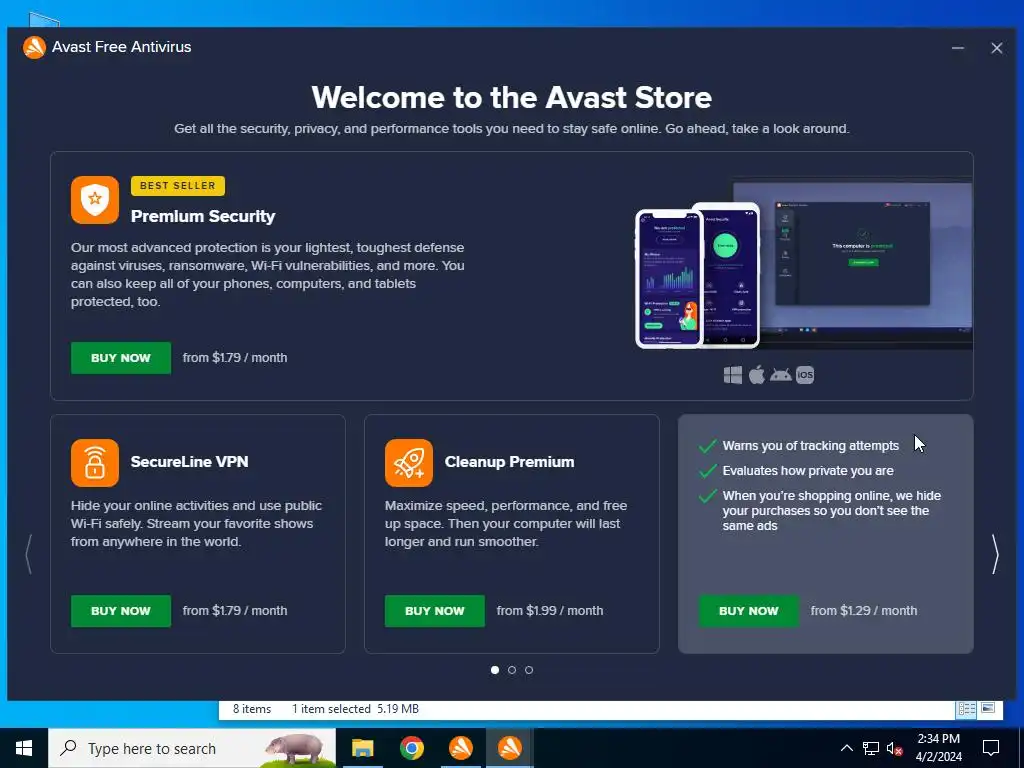Close the Avast Free Antivirus window
The height and width of the screenshot is (768, 1024).
click(x=997, y=48)
